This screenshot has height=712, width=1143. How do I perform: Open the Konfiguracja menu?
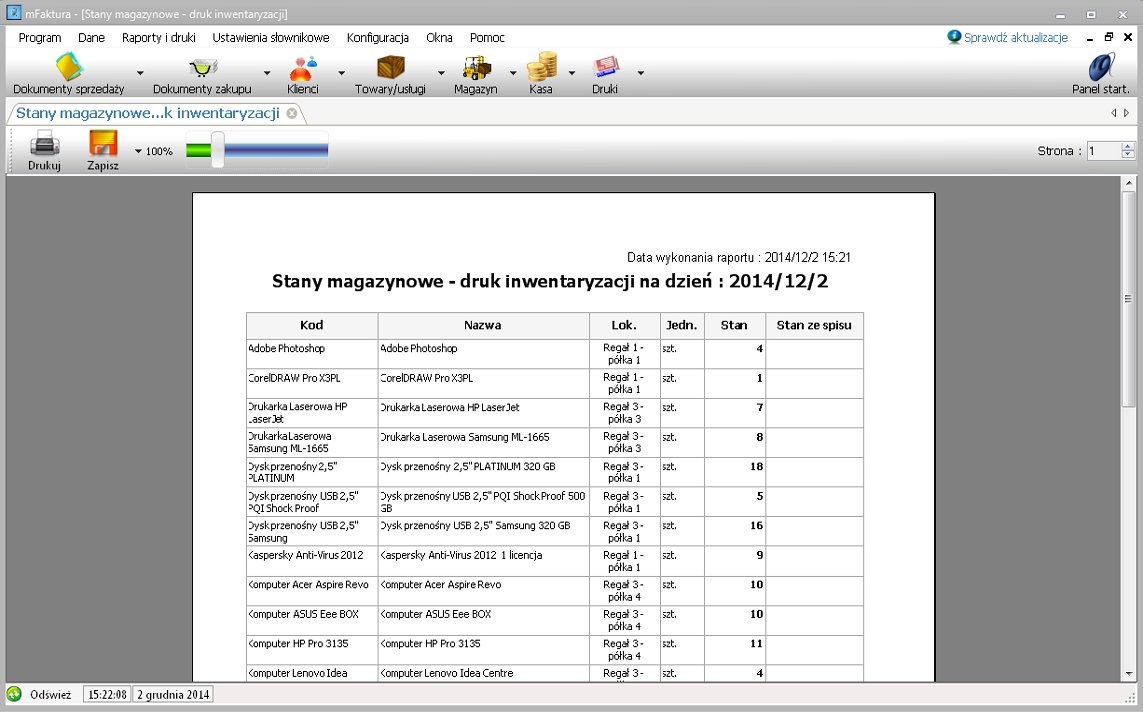click(377, 38)
